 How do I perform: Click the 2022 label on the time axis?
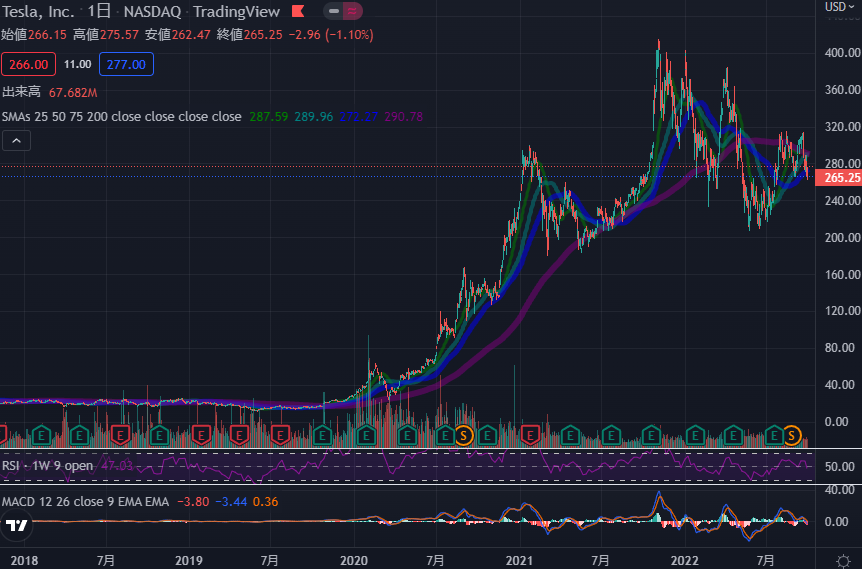coord(684,561)
